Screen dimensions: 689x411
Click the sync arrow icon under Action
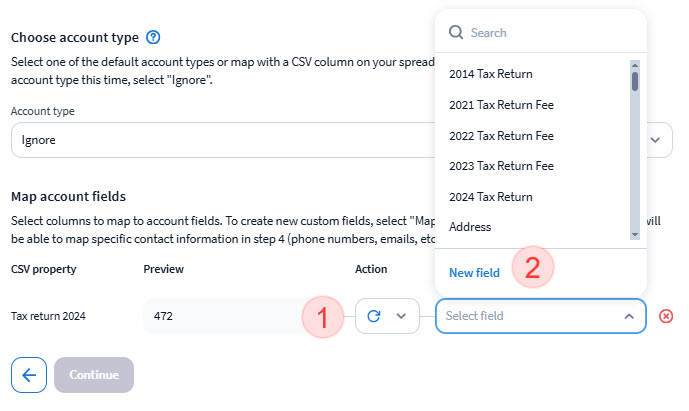point(375,316)
